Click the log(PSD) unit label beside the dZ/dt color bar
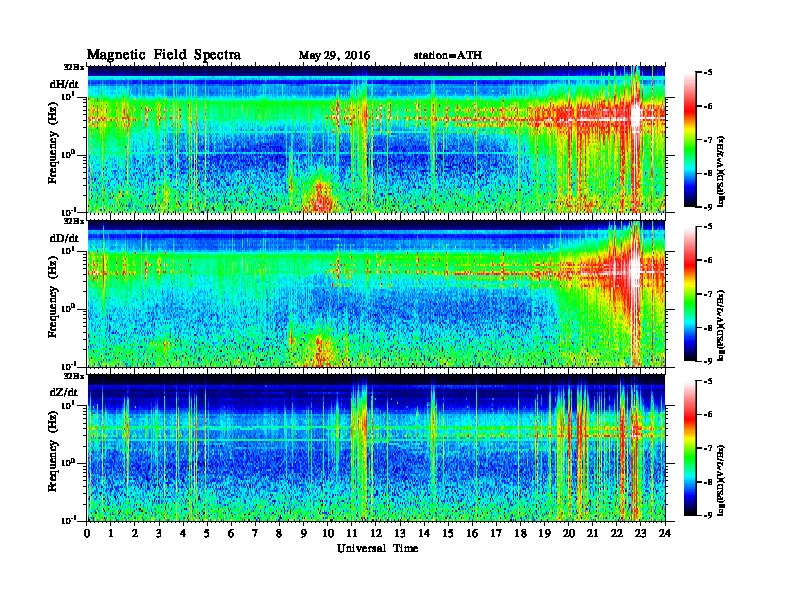The width and height of the screenshot is (792, 612). click(x=722, y=480)
